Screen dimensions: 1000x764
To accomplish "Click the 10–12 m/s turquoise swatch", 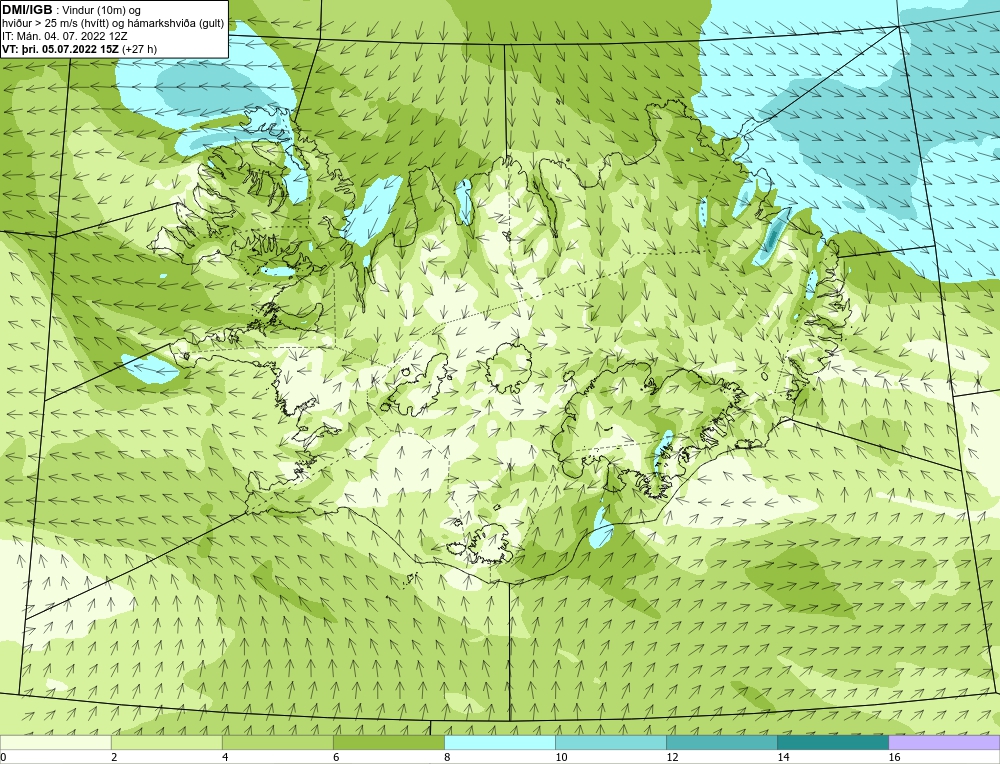I will (x=610, y=742).
